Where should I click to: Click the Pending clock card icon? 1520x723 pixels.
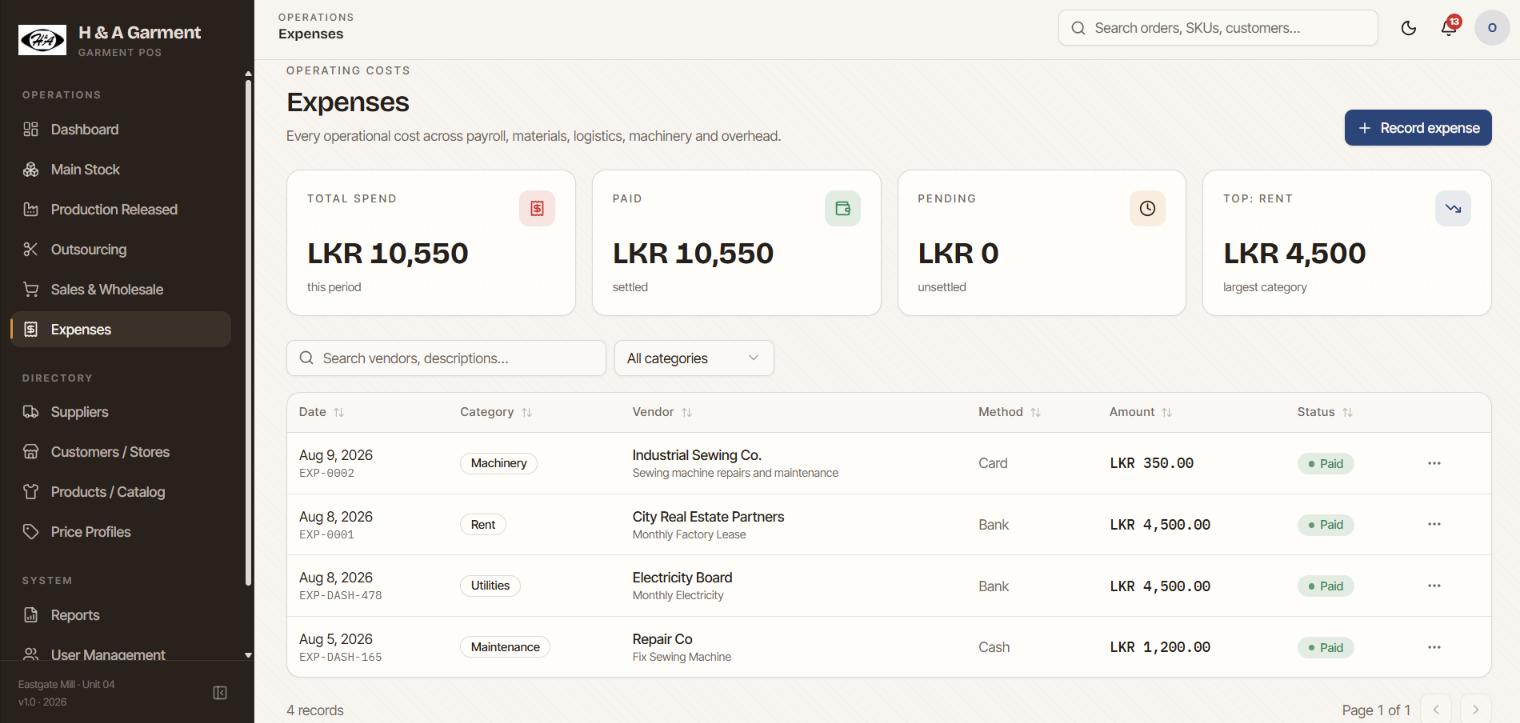coord(1147,208)
